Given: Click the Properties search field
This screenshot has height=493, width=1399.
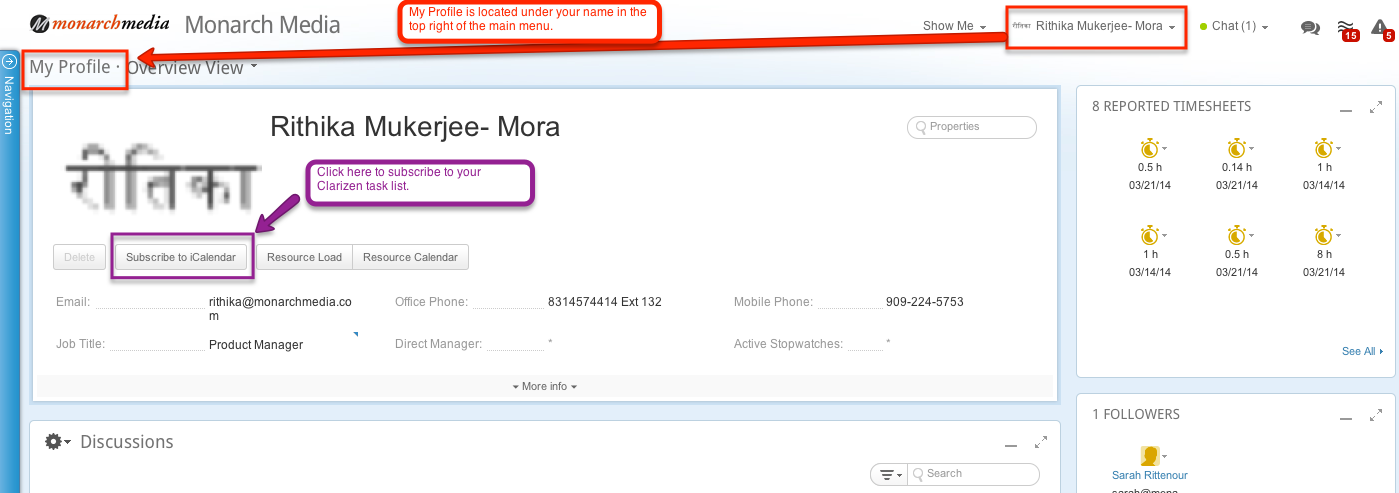Looking at the screenshot, I should (972, 127).
